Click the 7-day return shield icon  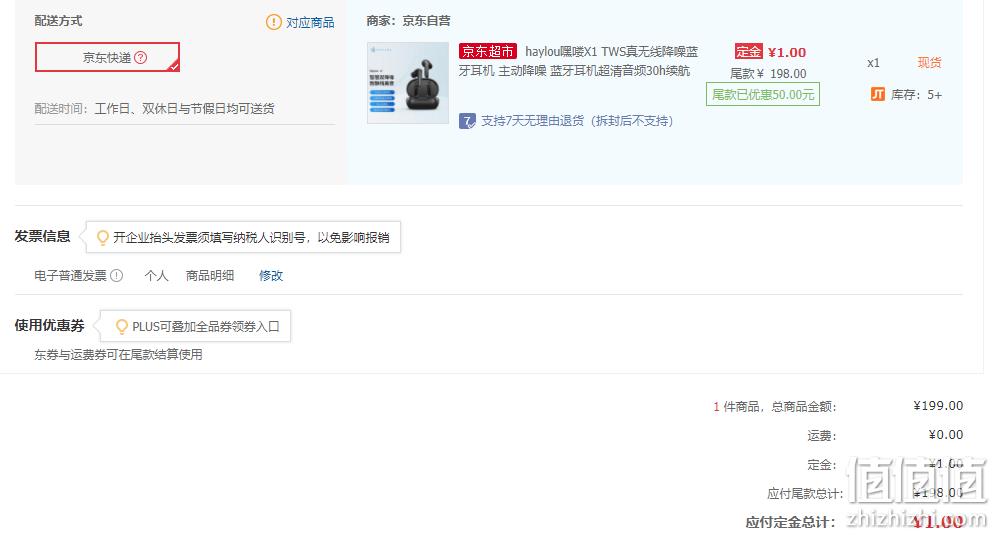point(468,121)
